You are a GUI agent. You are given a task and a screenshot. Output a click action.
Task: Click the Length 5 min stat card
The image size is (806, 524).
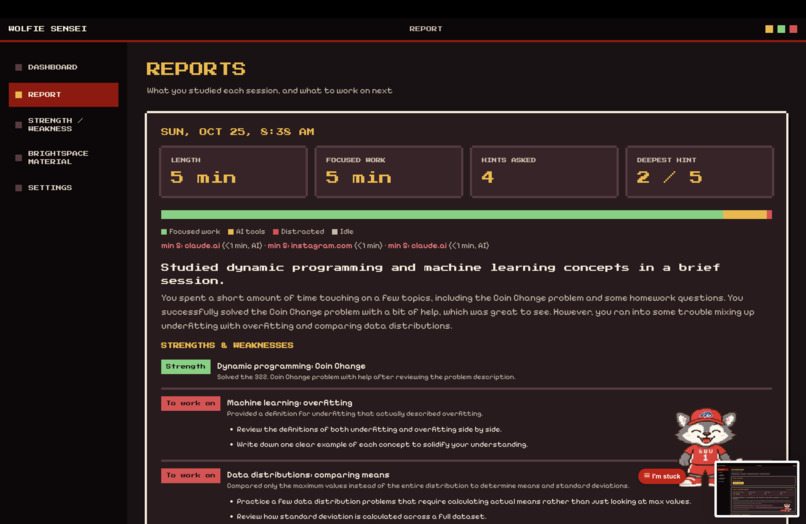coord(233,172)
